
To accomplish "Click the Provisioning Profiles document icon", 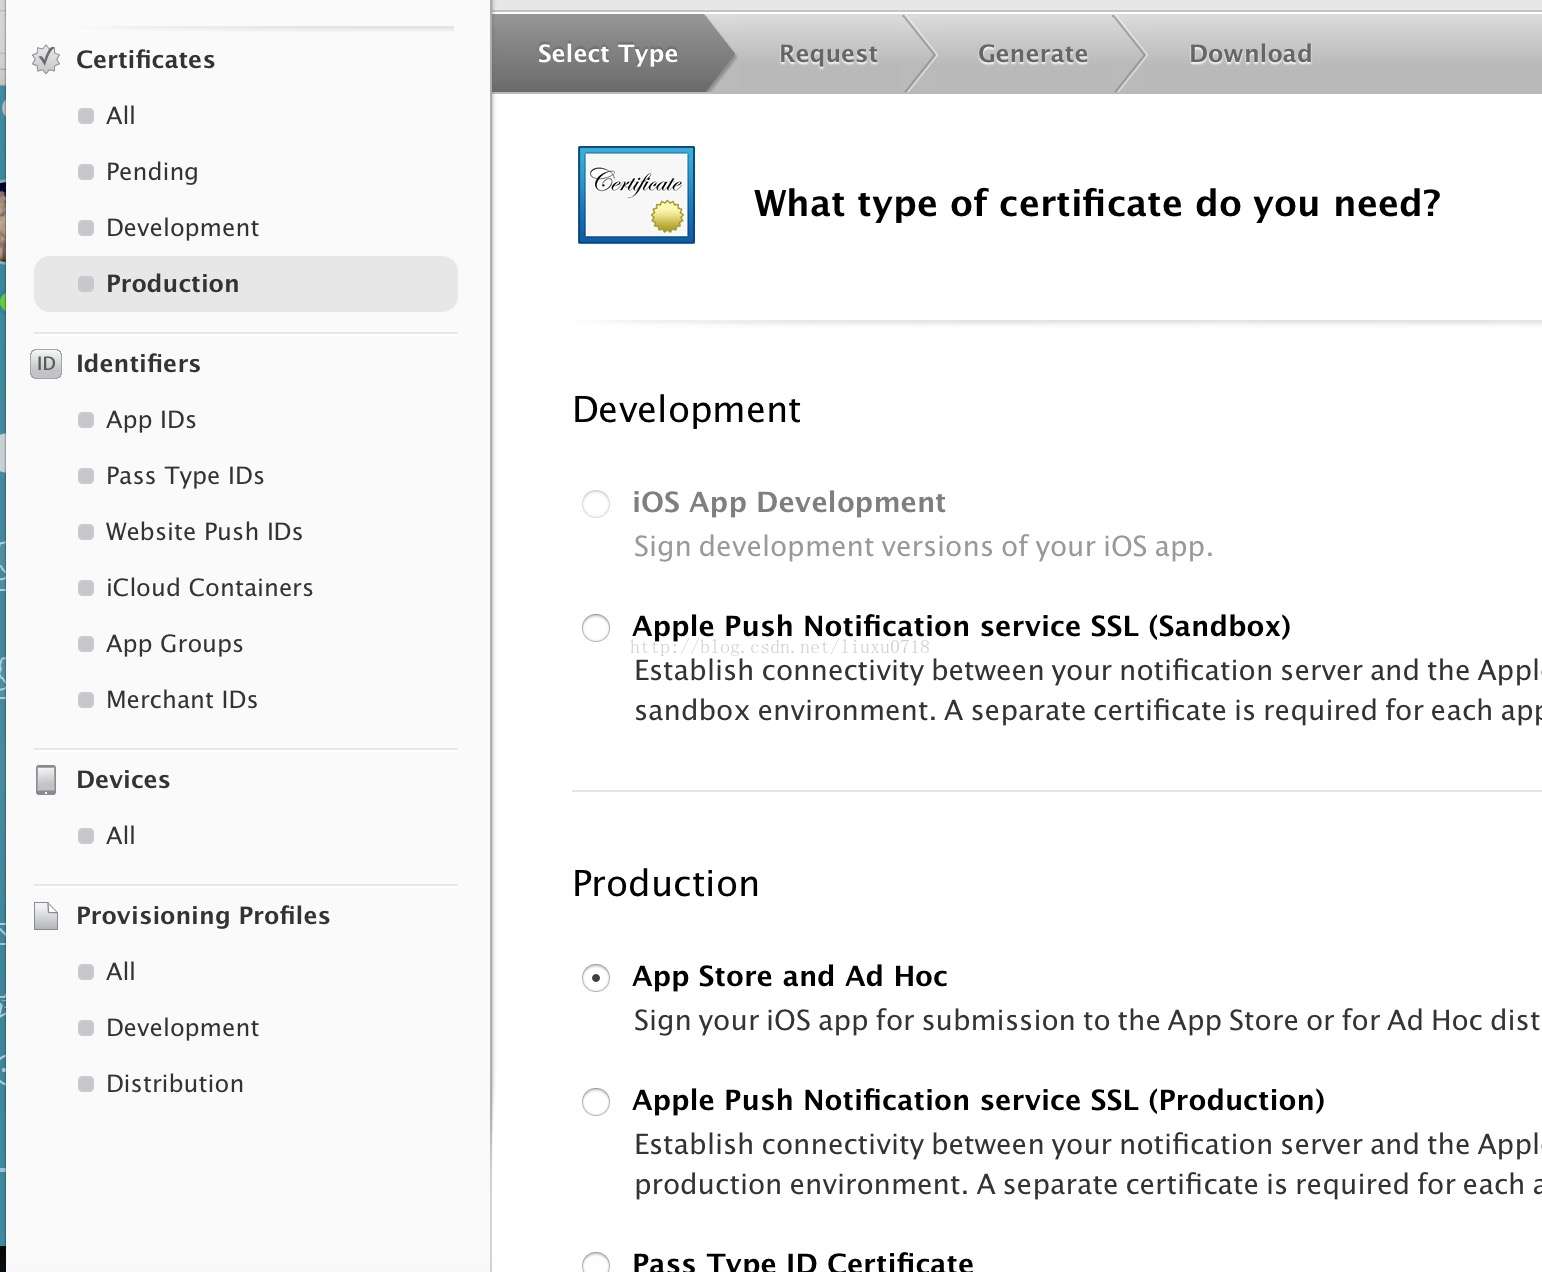I will [46, 916].
